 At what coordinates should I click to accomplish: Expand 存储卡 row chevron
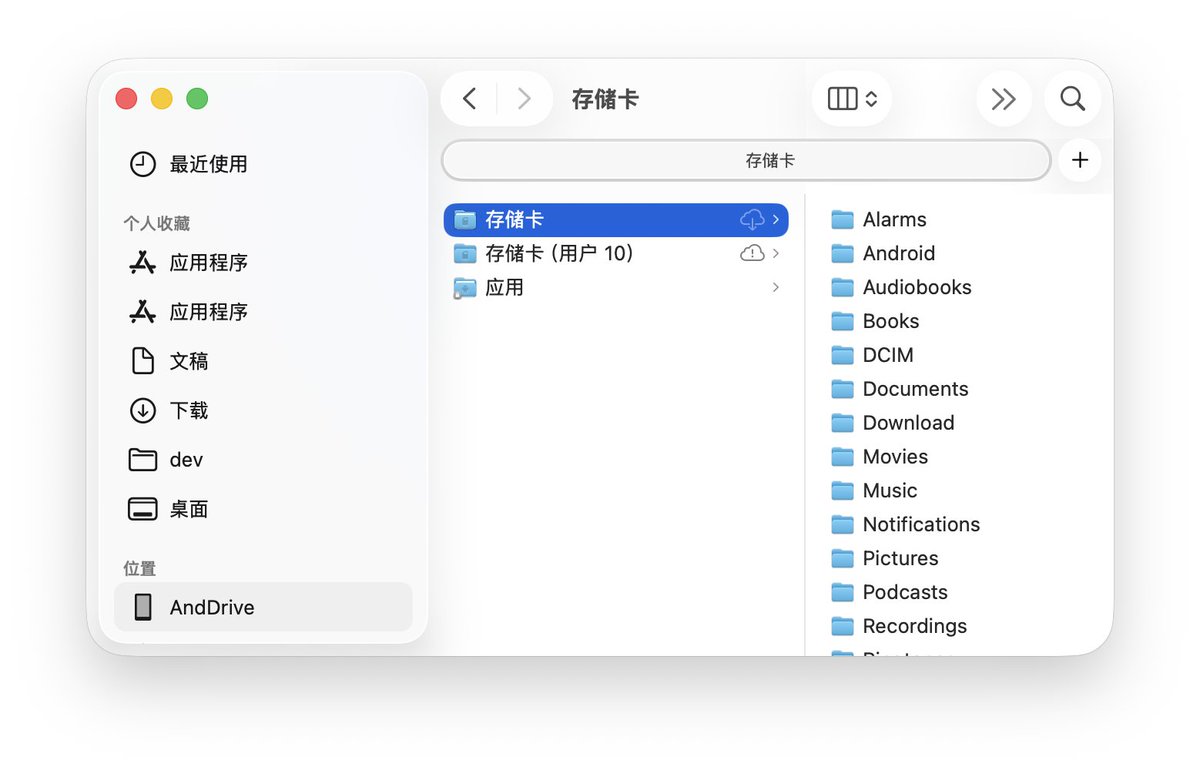[x=776, y=219]
